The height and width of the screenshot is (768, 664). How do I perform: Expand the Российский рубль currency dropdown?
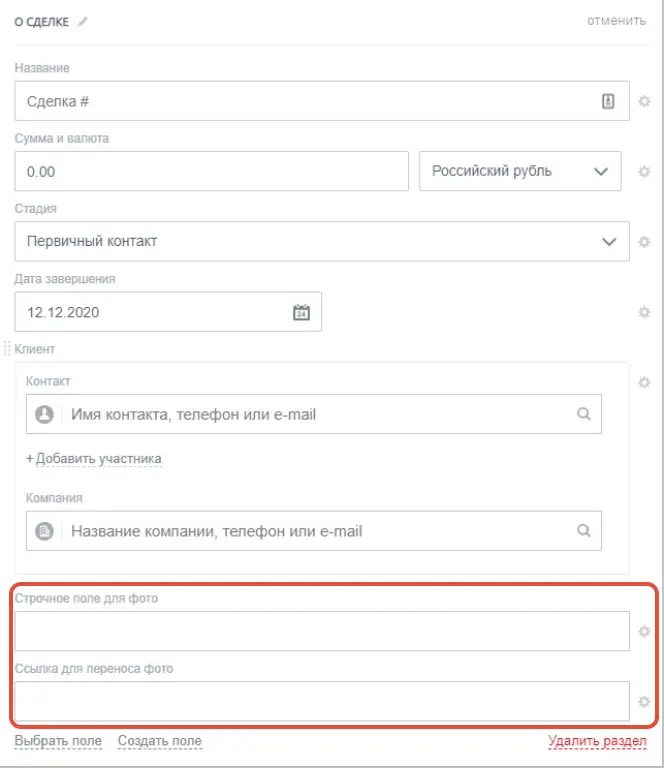coord(520,171)
